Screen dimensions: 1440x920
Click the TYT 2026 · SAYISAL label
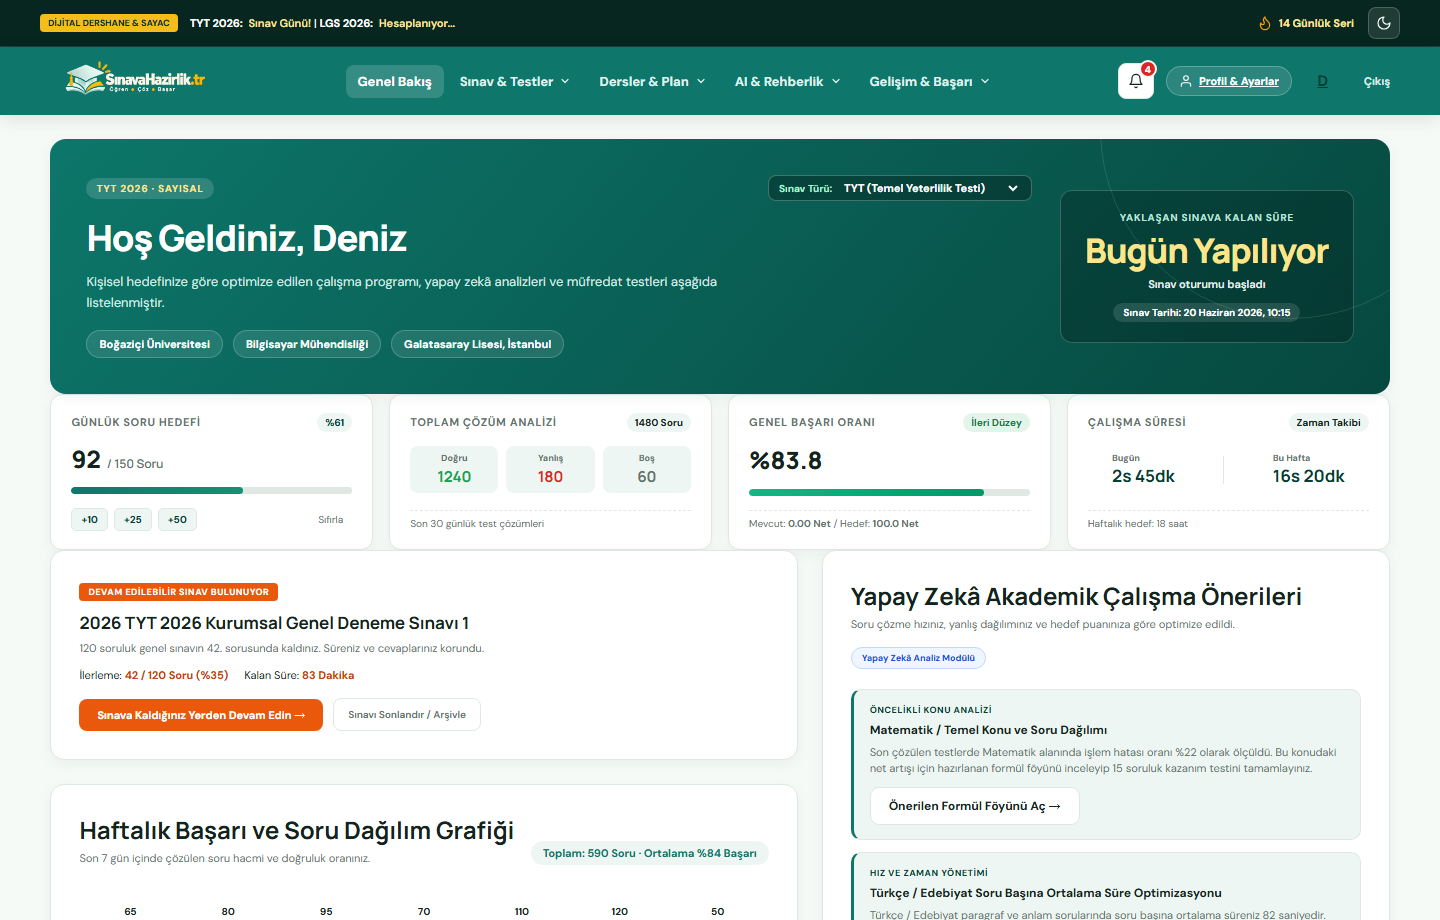pyautogui.click(x=150, y=188)
